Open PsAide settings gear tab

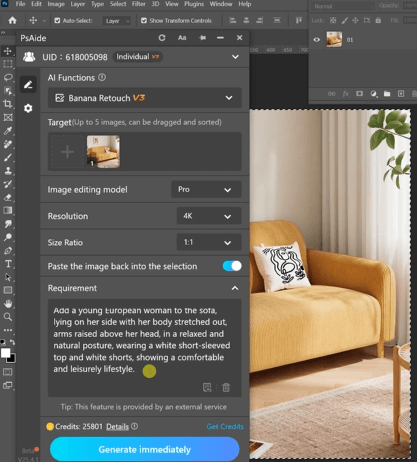point(28,108)
